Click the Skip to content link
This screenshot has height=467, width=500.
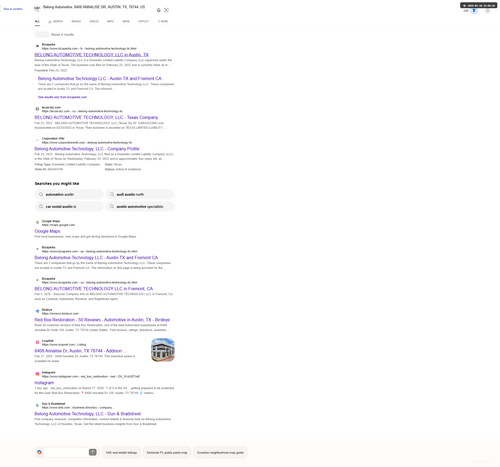coord(13,9)
